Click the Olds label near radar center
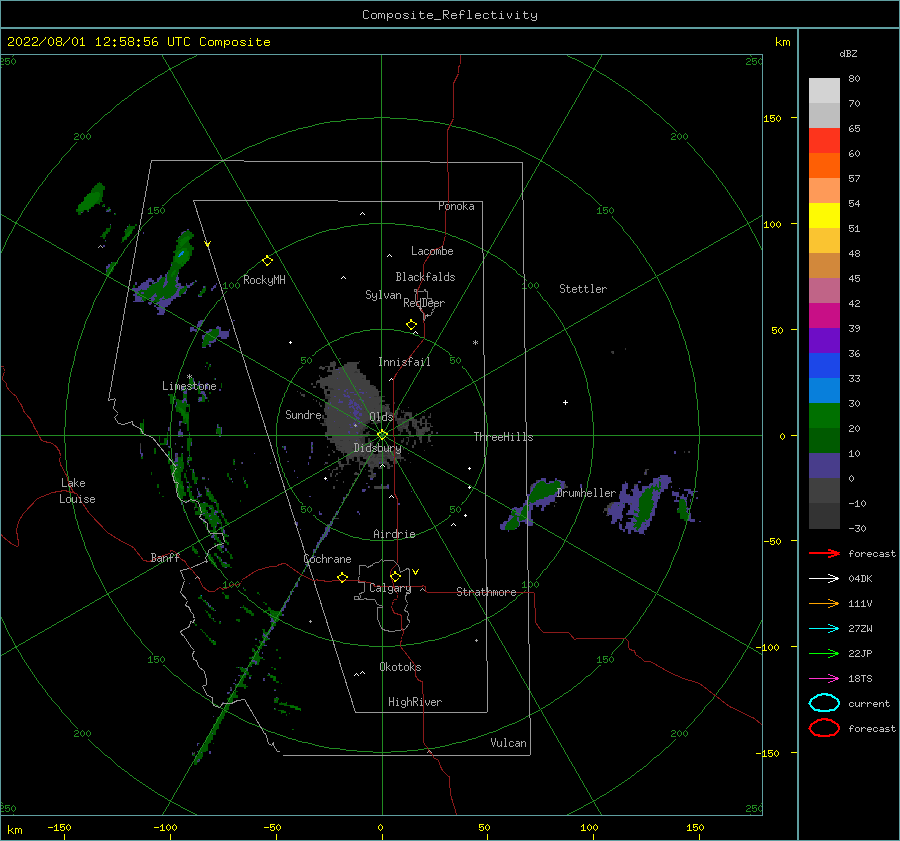900x841 pixels. point(381,416)
